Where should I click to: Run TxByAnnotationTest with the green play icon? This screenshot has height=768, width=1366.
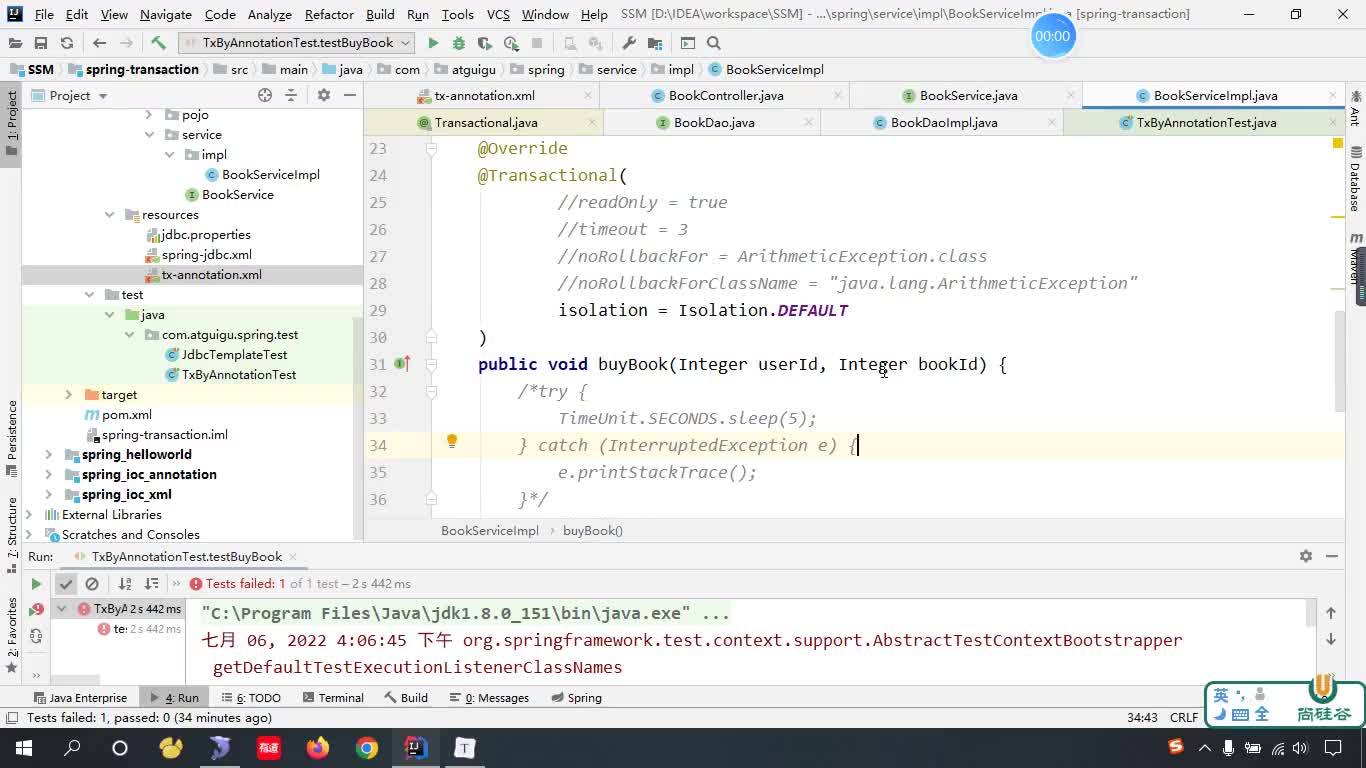tap(433, 43)
